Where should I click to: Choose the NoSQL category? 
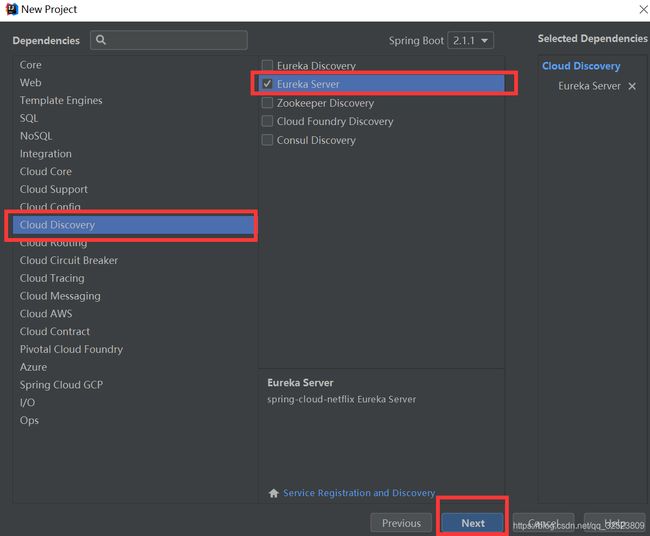(x=36, y=136)
